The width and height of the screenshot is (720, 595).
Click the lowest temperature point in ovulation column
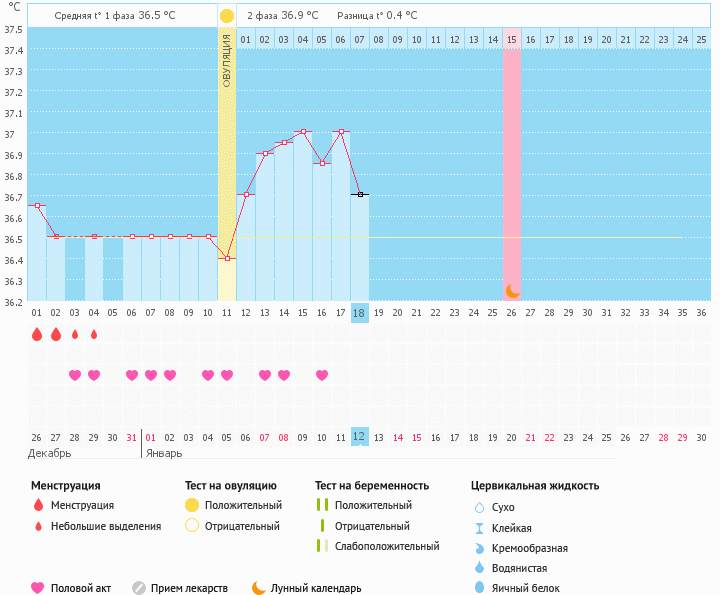point(227,258)
